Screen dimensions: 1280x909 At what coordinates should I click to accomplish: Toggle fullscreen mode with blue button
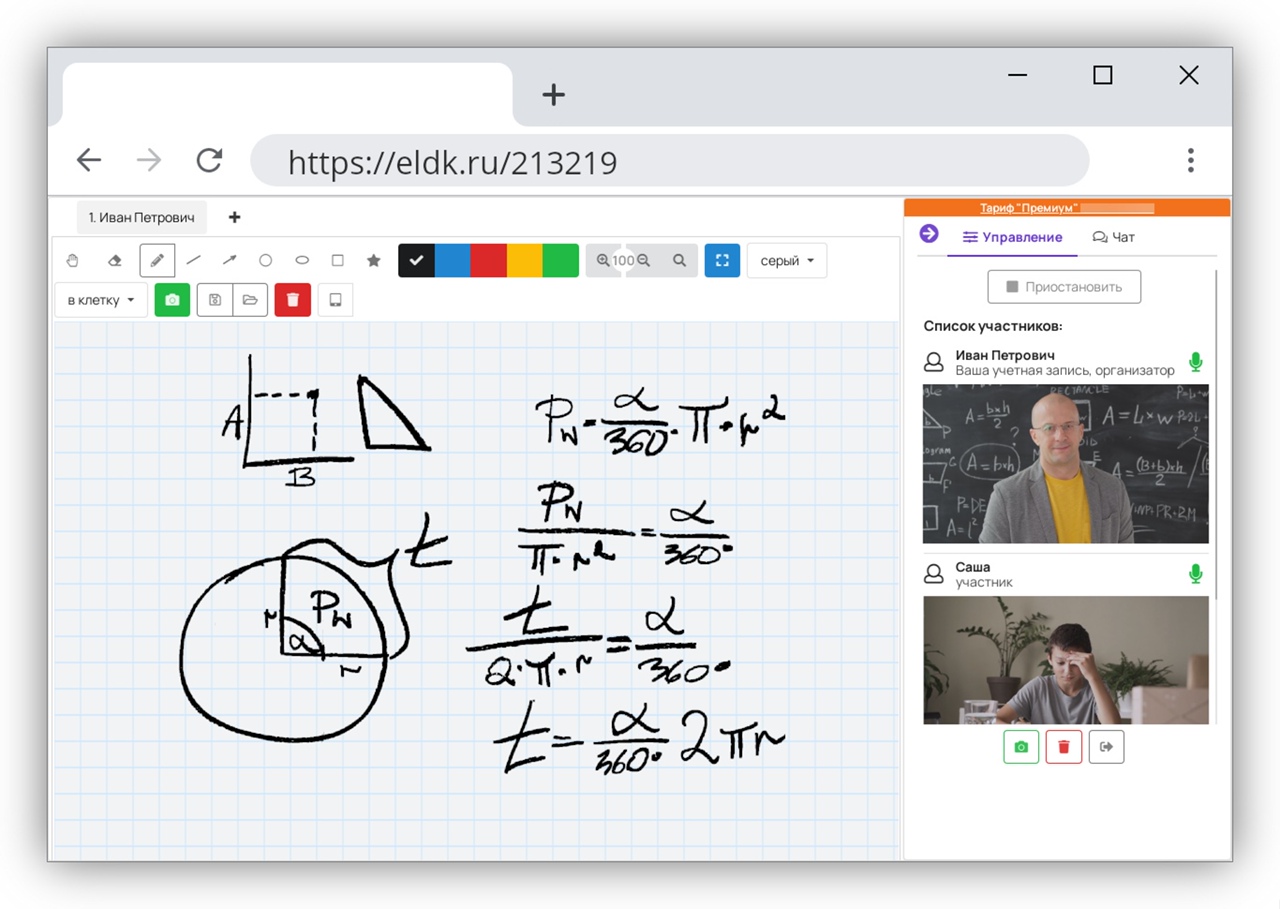click(x=722, y=260)
